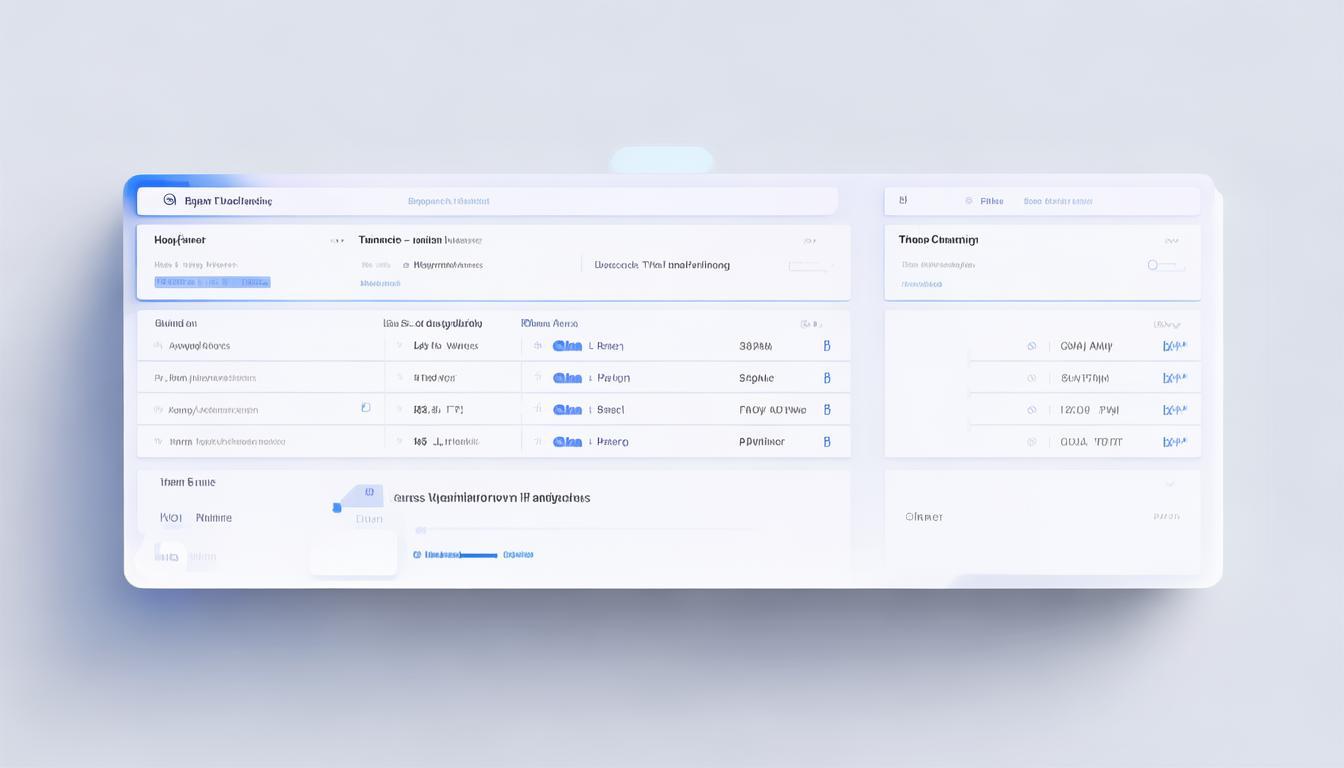1344x768 pixels.
Task: Click the blue link under the right top card title
Action: [921, 284]
